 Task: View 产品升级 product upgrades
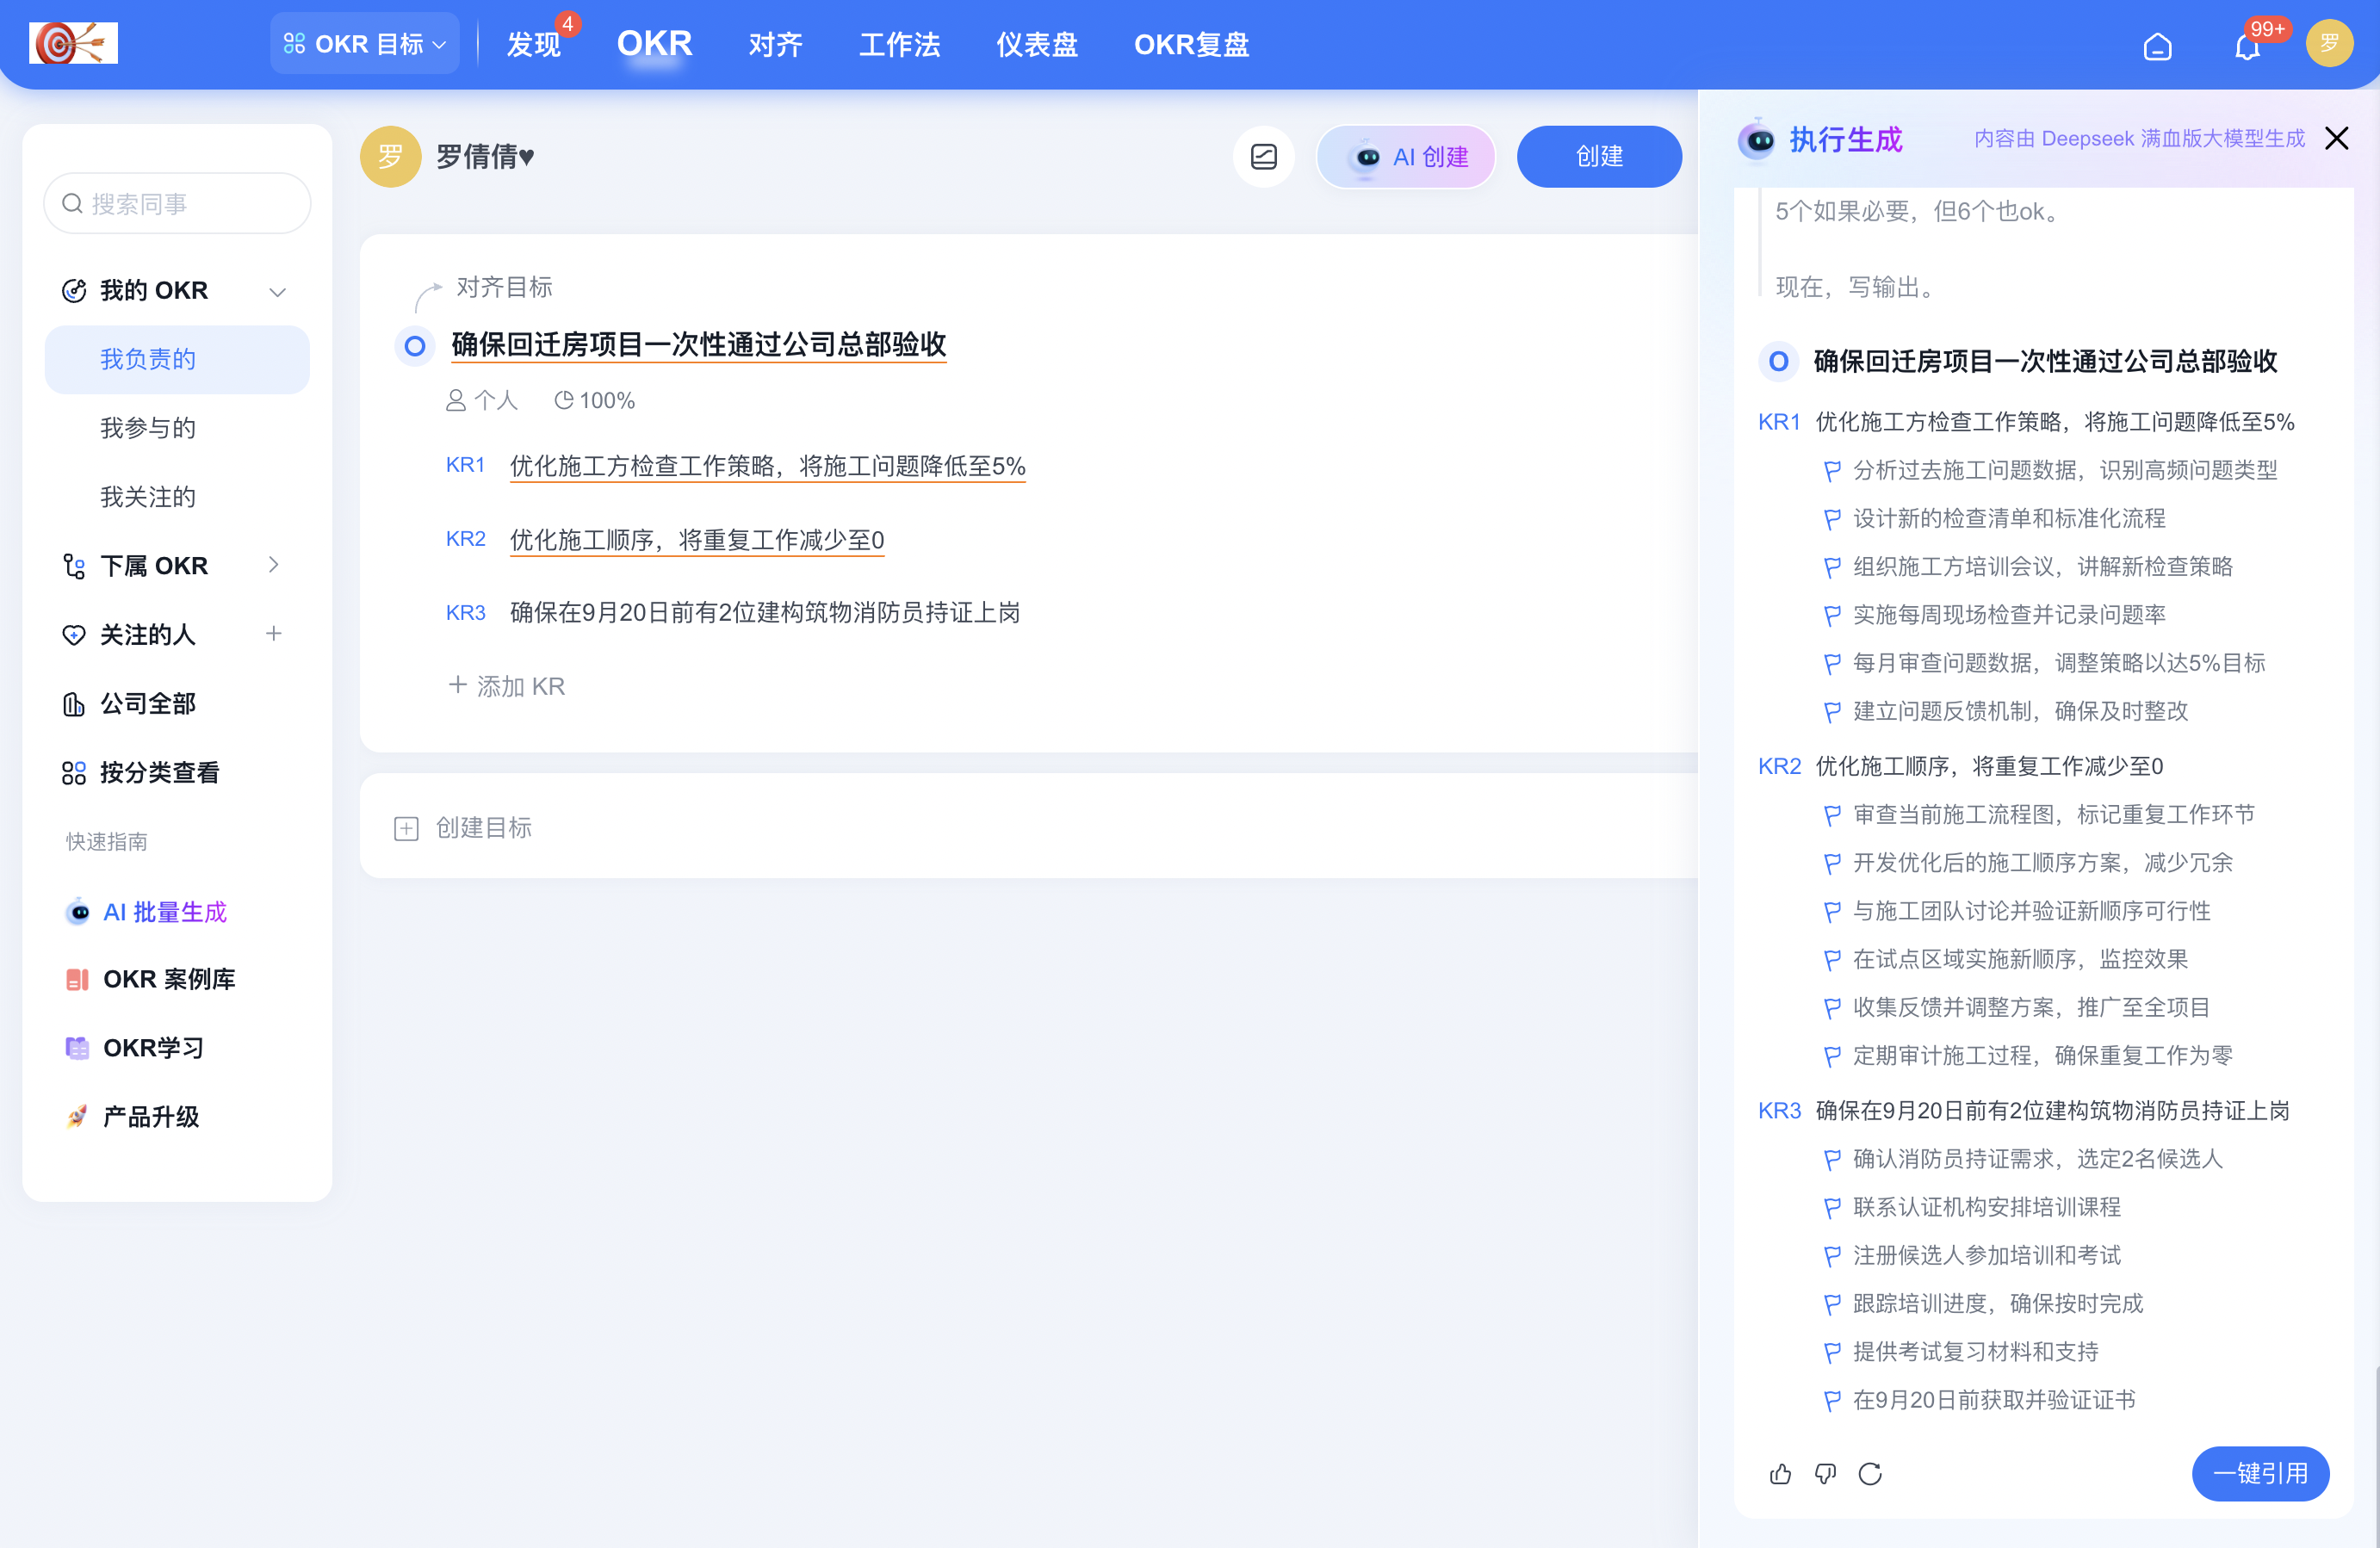pos(151,1115)
